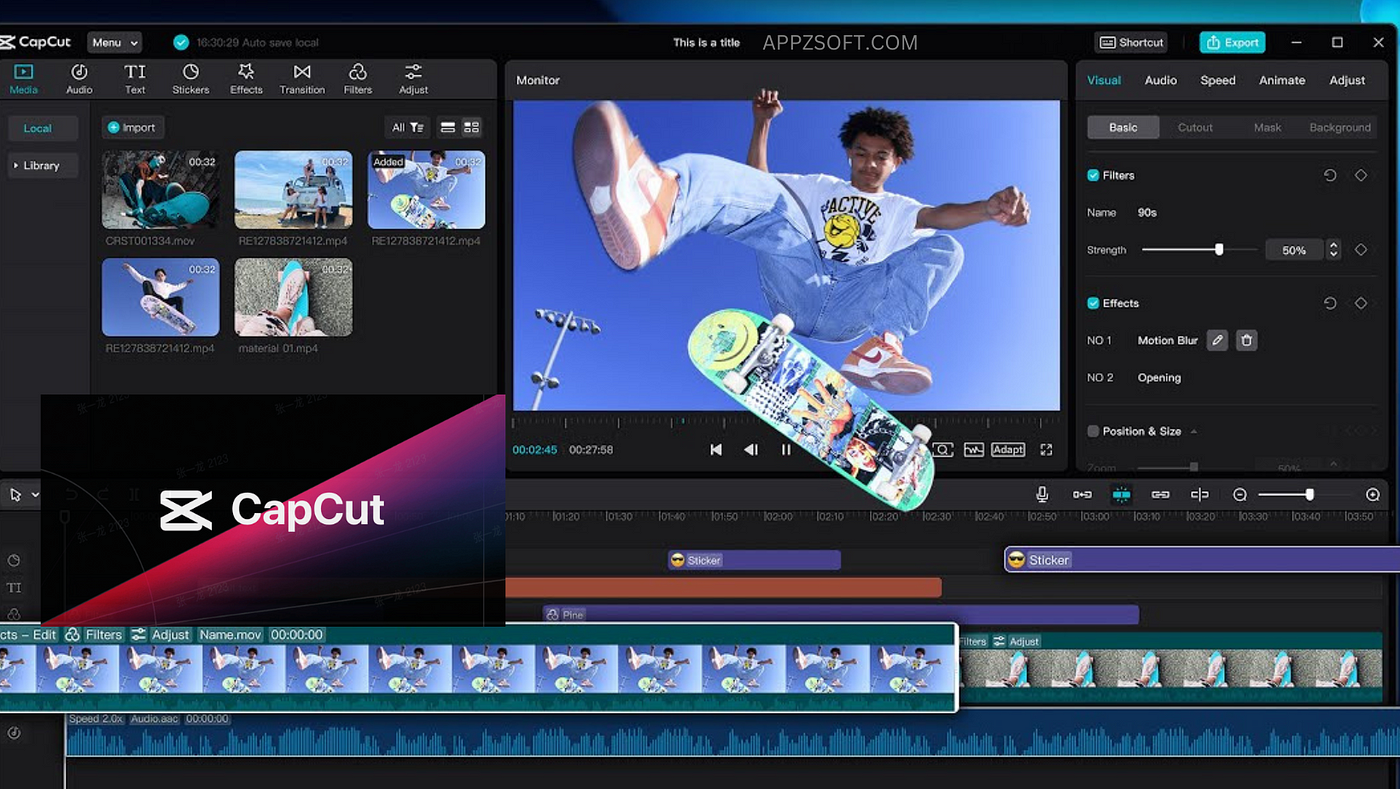
Task: Open the All media filter dropdown
Action: pos(406,127)
